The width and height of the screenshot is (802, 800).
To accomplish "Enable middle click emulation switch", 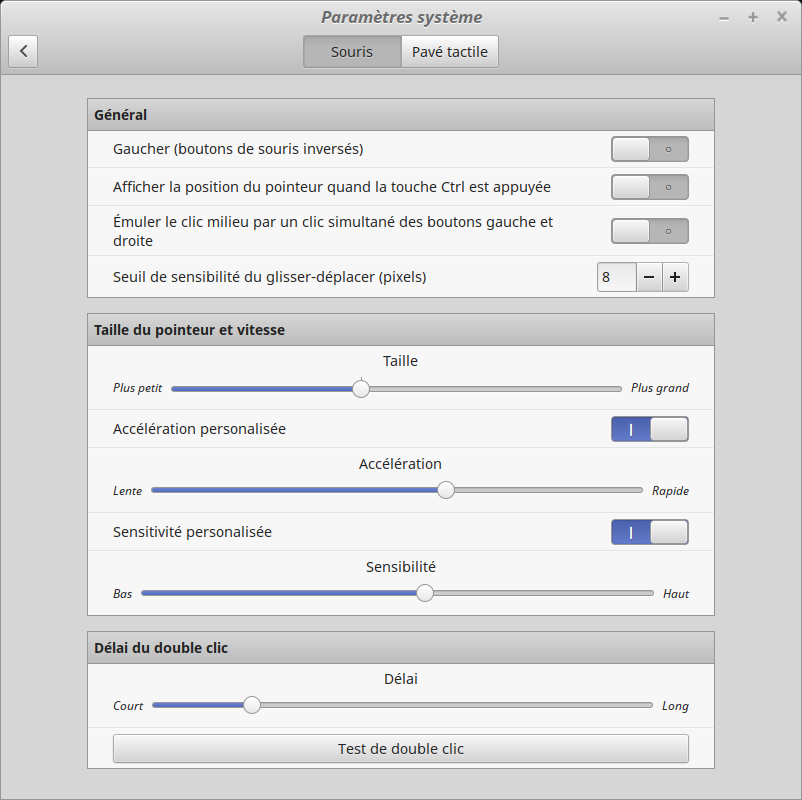I will coord(649,231).
